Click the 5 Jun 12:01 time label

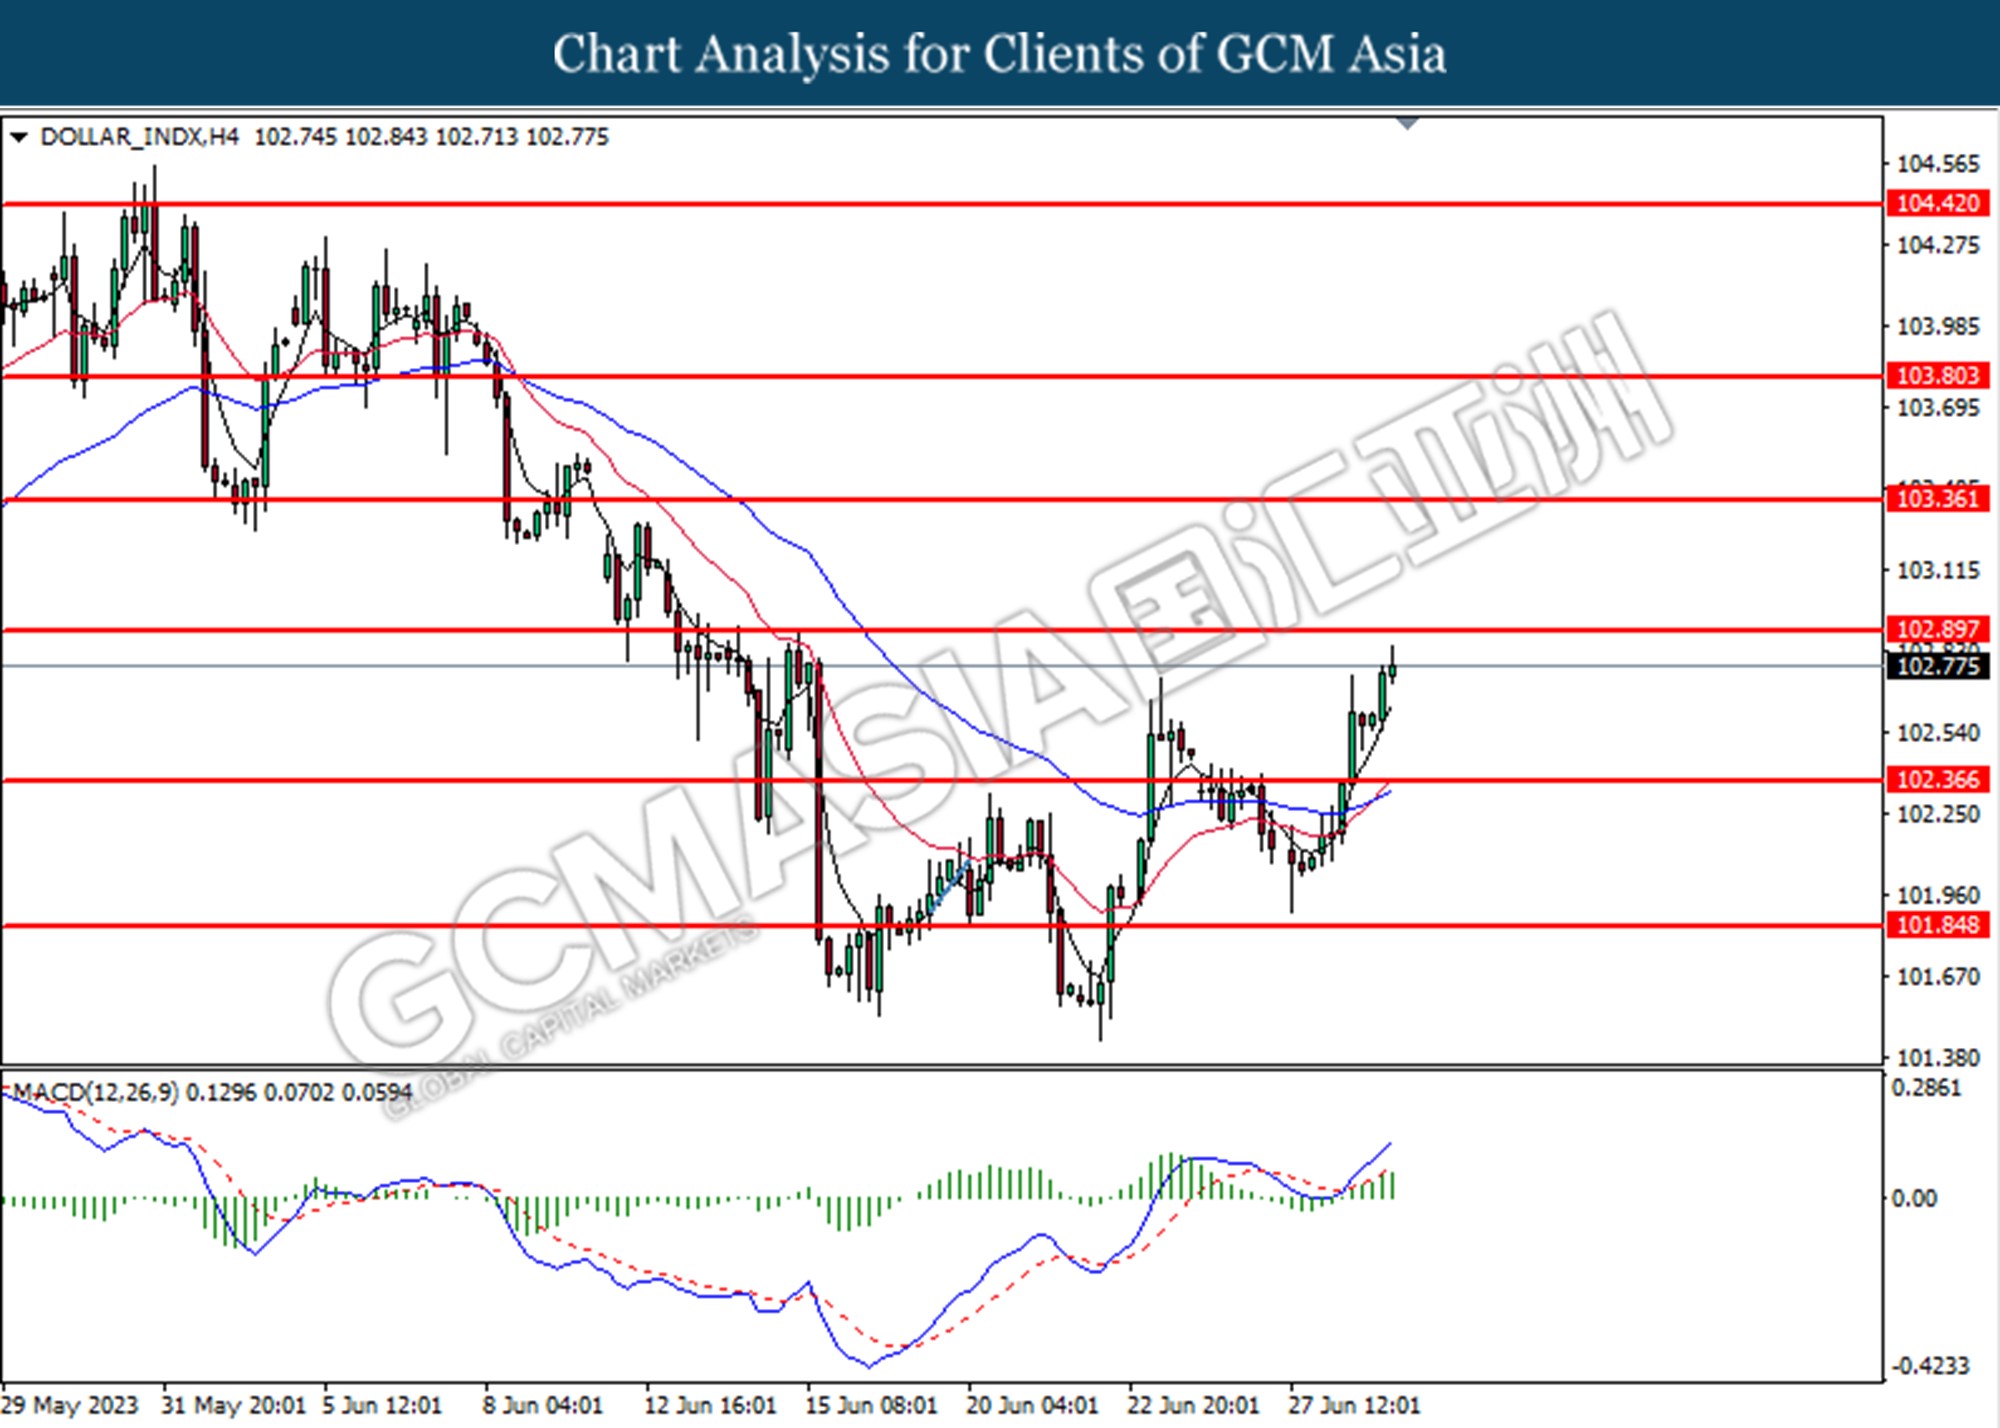coord(382,1405)
